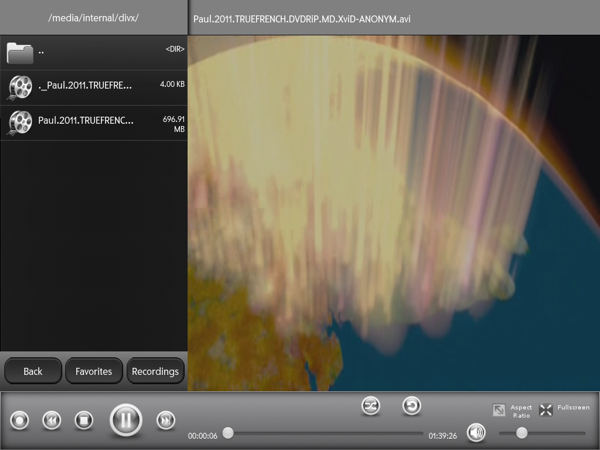600x450 pixels.
Task: Click film reel icon of 4.00 KB file
Action: (x=20, y=88)
